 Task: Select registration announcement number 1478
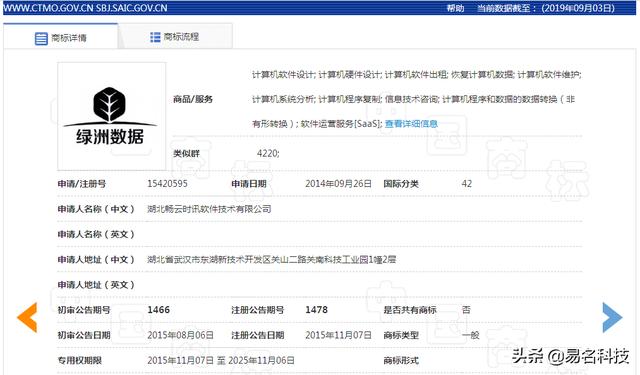(316, 310)
